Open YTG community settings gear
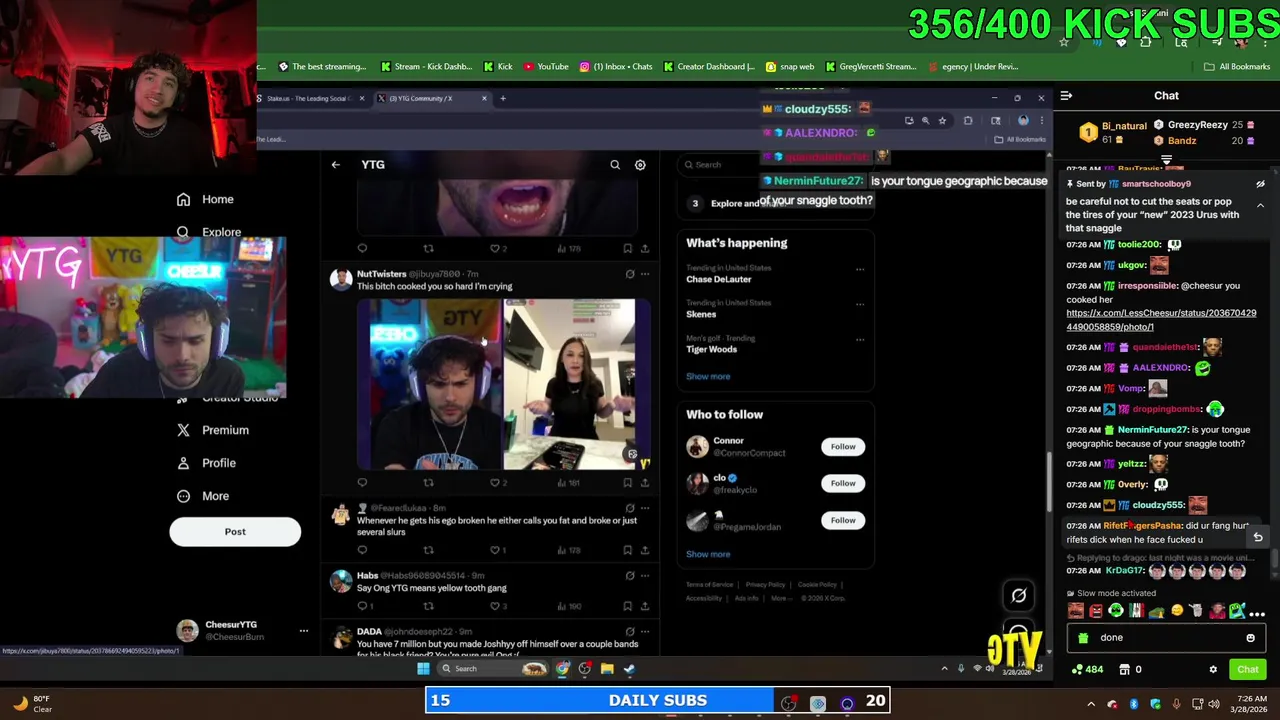 (x=640, y=165)
